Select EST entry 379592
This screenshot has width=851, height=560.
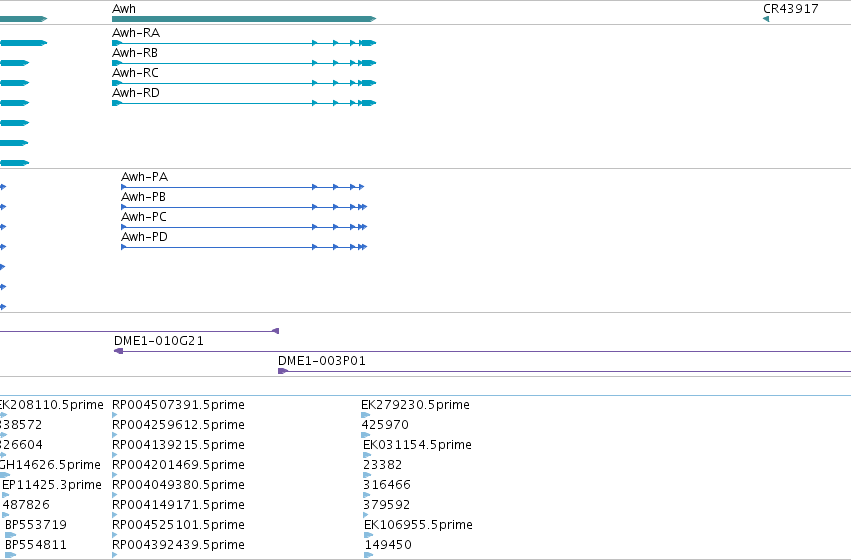(x=386, y=505)
